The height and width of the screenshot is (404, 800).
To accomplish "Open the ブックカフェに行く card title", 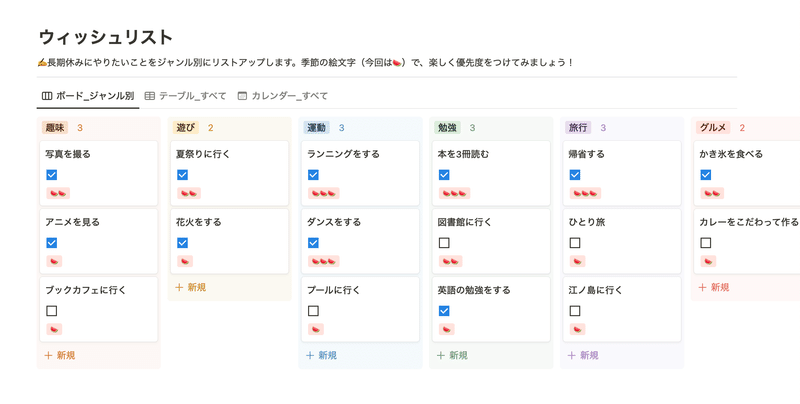I will pos(86,290).
